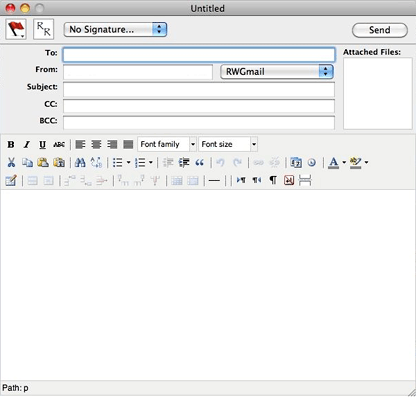Open the No Signature dropdown

[x=115, y=29]
